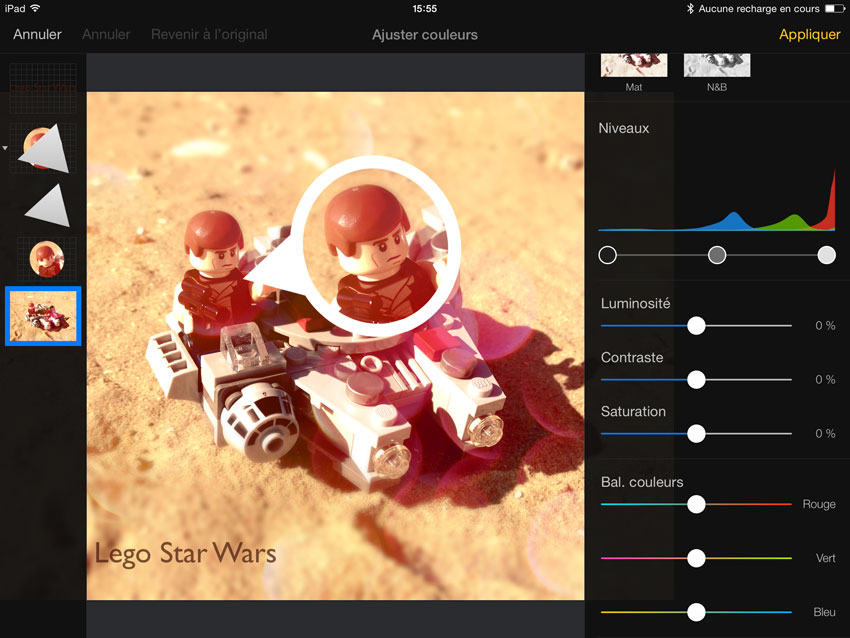Click the white point handle under Niveaux

click(827, 255)
